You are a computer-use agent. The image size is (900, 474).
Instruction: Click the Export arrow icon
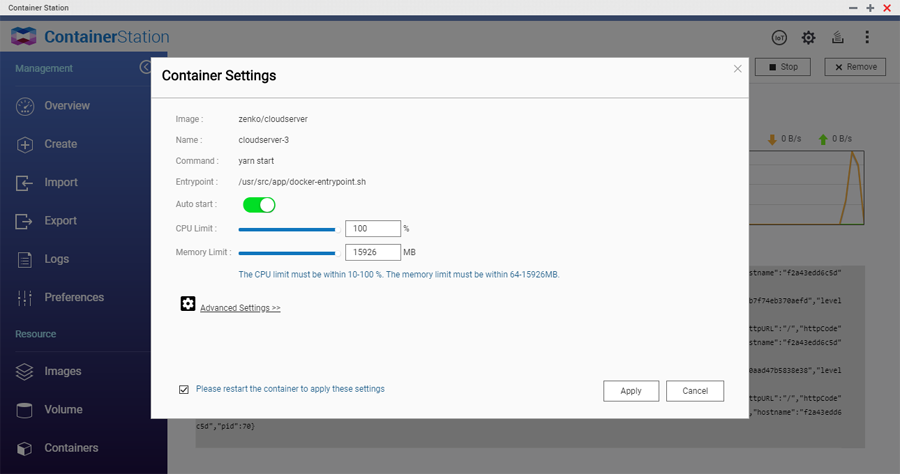[24, 221]
